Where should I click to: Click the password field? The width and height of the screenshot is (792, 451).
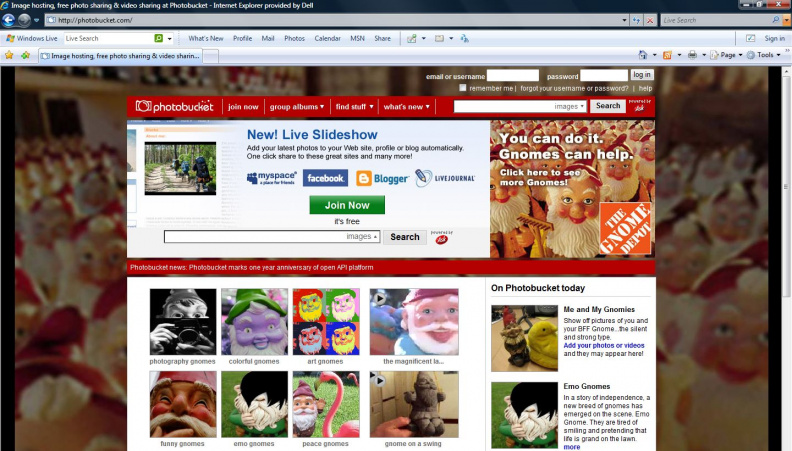(604, 75)
